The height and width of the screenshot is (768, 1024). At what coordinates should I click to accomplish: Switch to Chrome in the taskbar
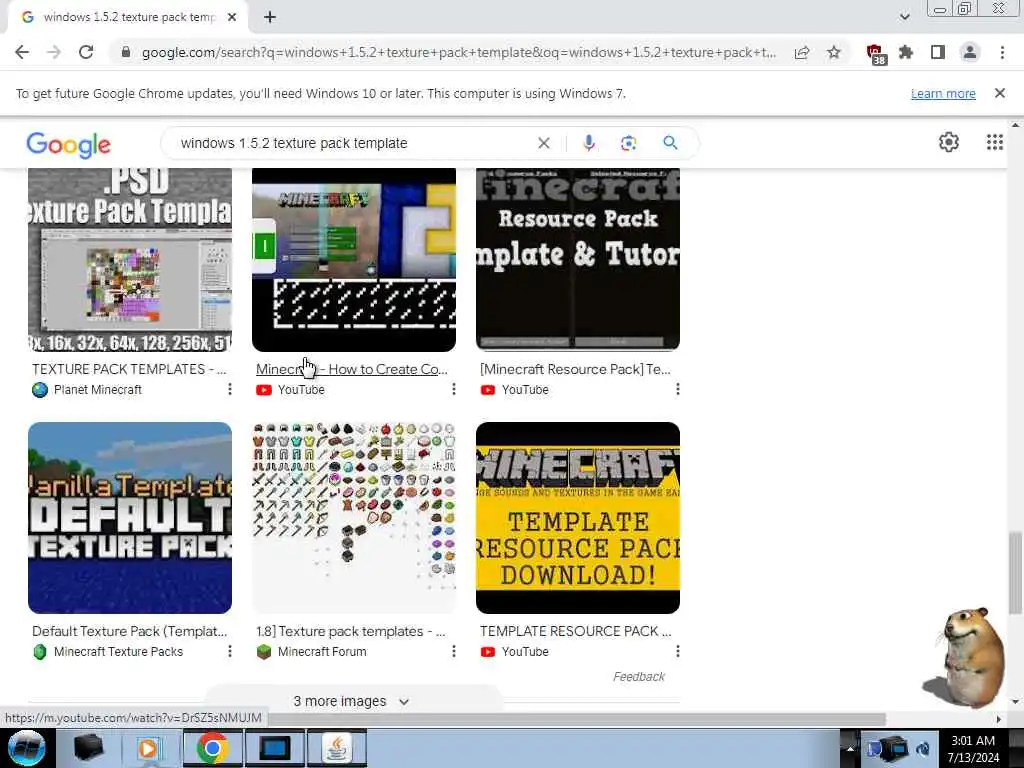[x=212, y=748]
